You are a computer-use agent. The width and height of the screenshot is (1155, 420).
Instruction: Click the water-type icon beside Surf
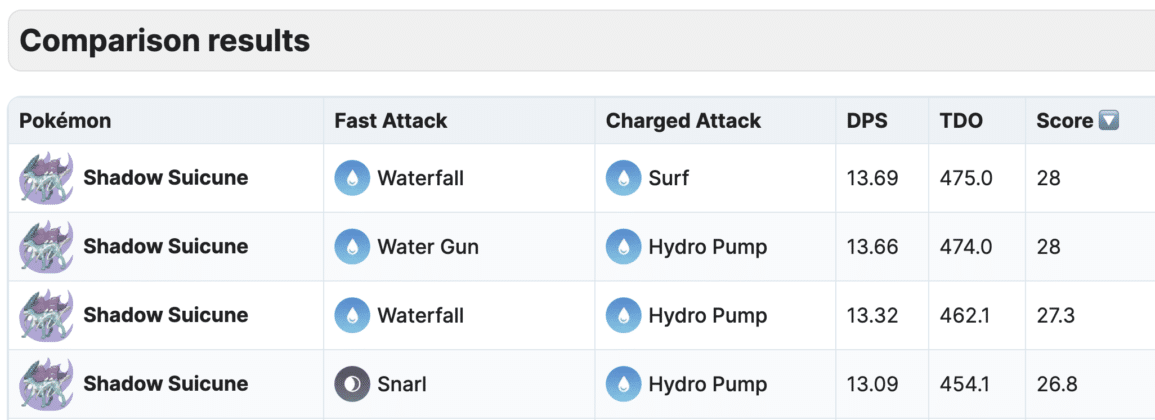pyautogui.click(x=623, y=179)
